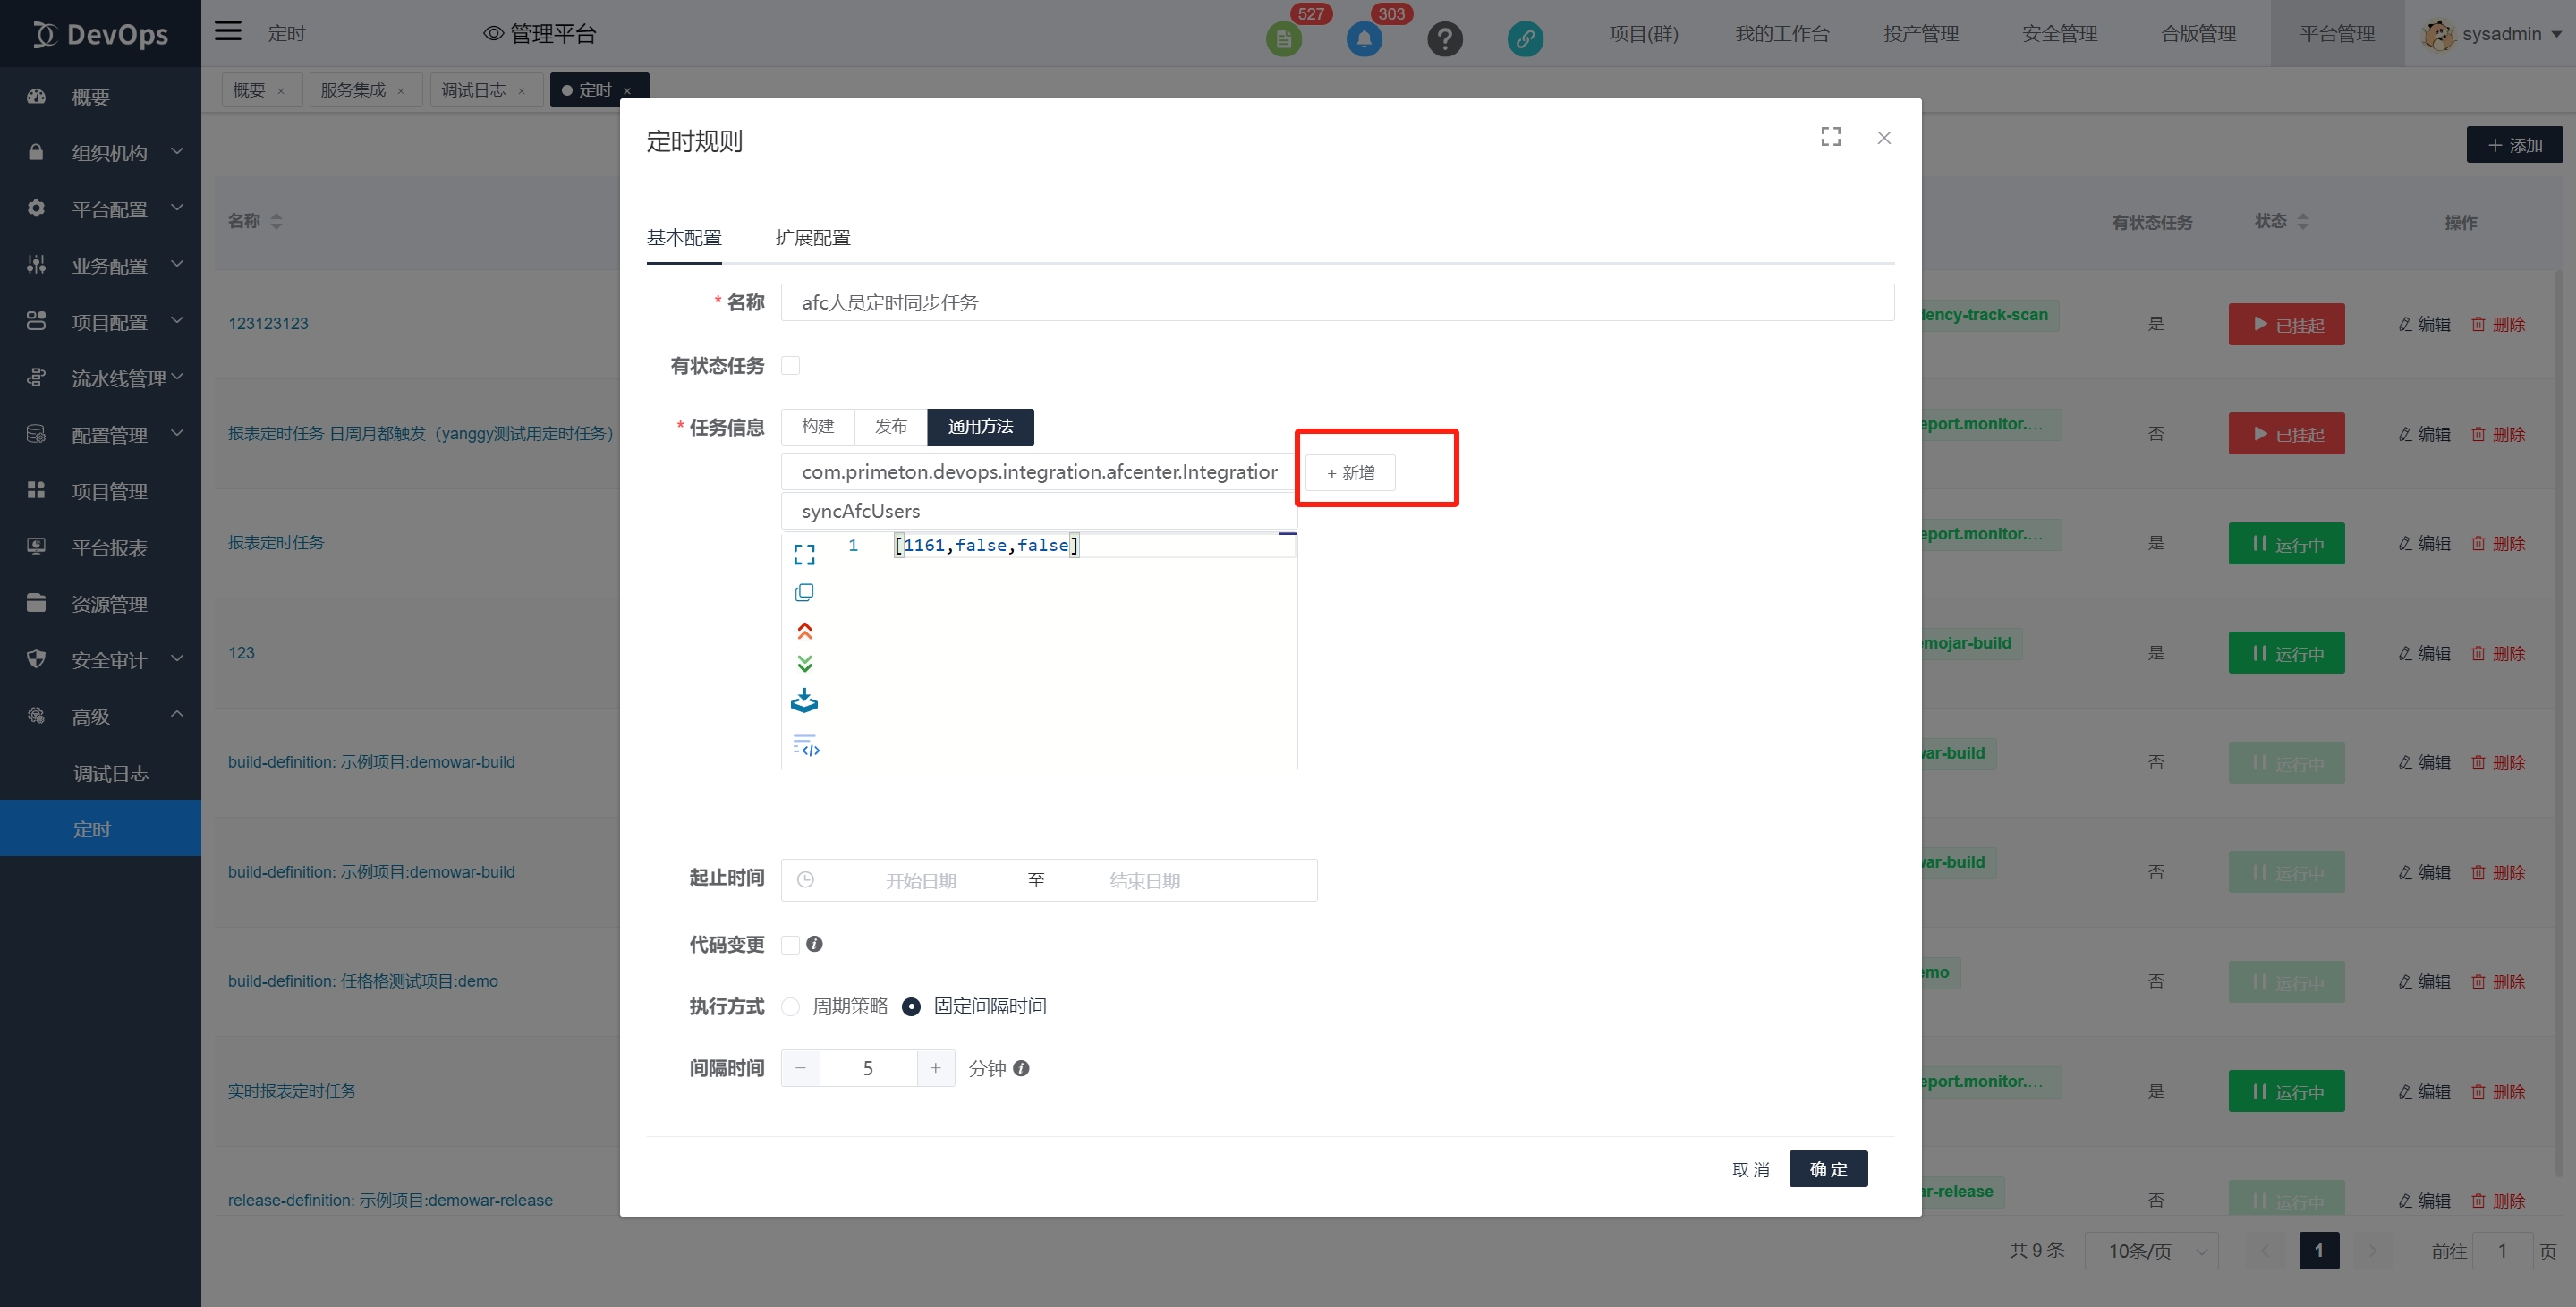Viewport: 2576px width, 1307px height.
Task: Click the 确定 confirm button
Action: coord(1827,1169)
